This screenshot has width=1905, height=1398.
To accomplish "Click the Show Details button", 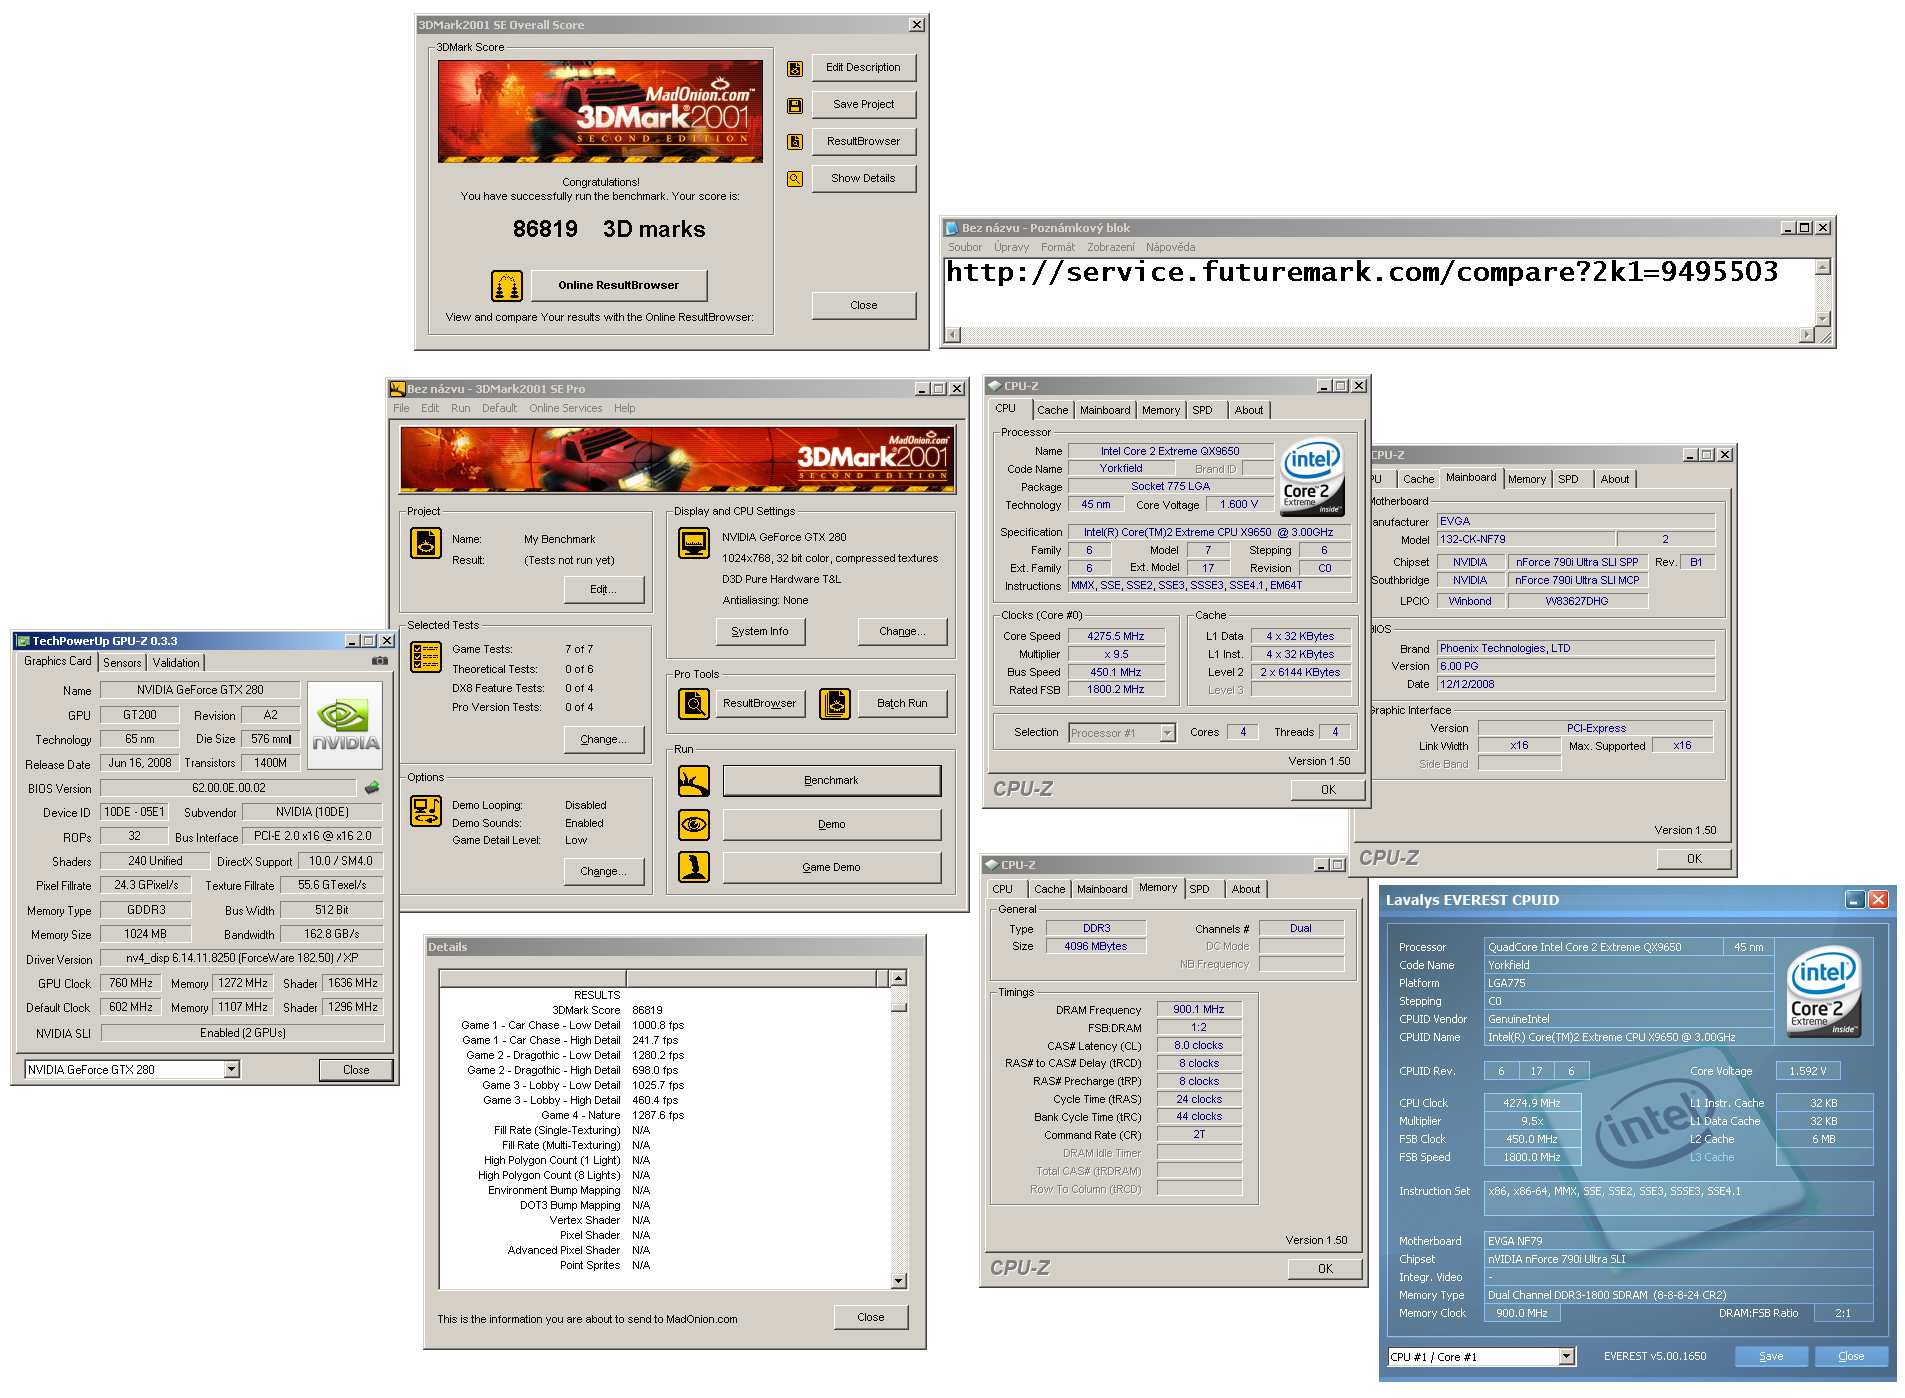I will pos(863,179).
